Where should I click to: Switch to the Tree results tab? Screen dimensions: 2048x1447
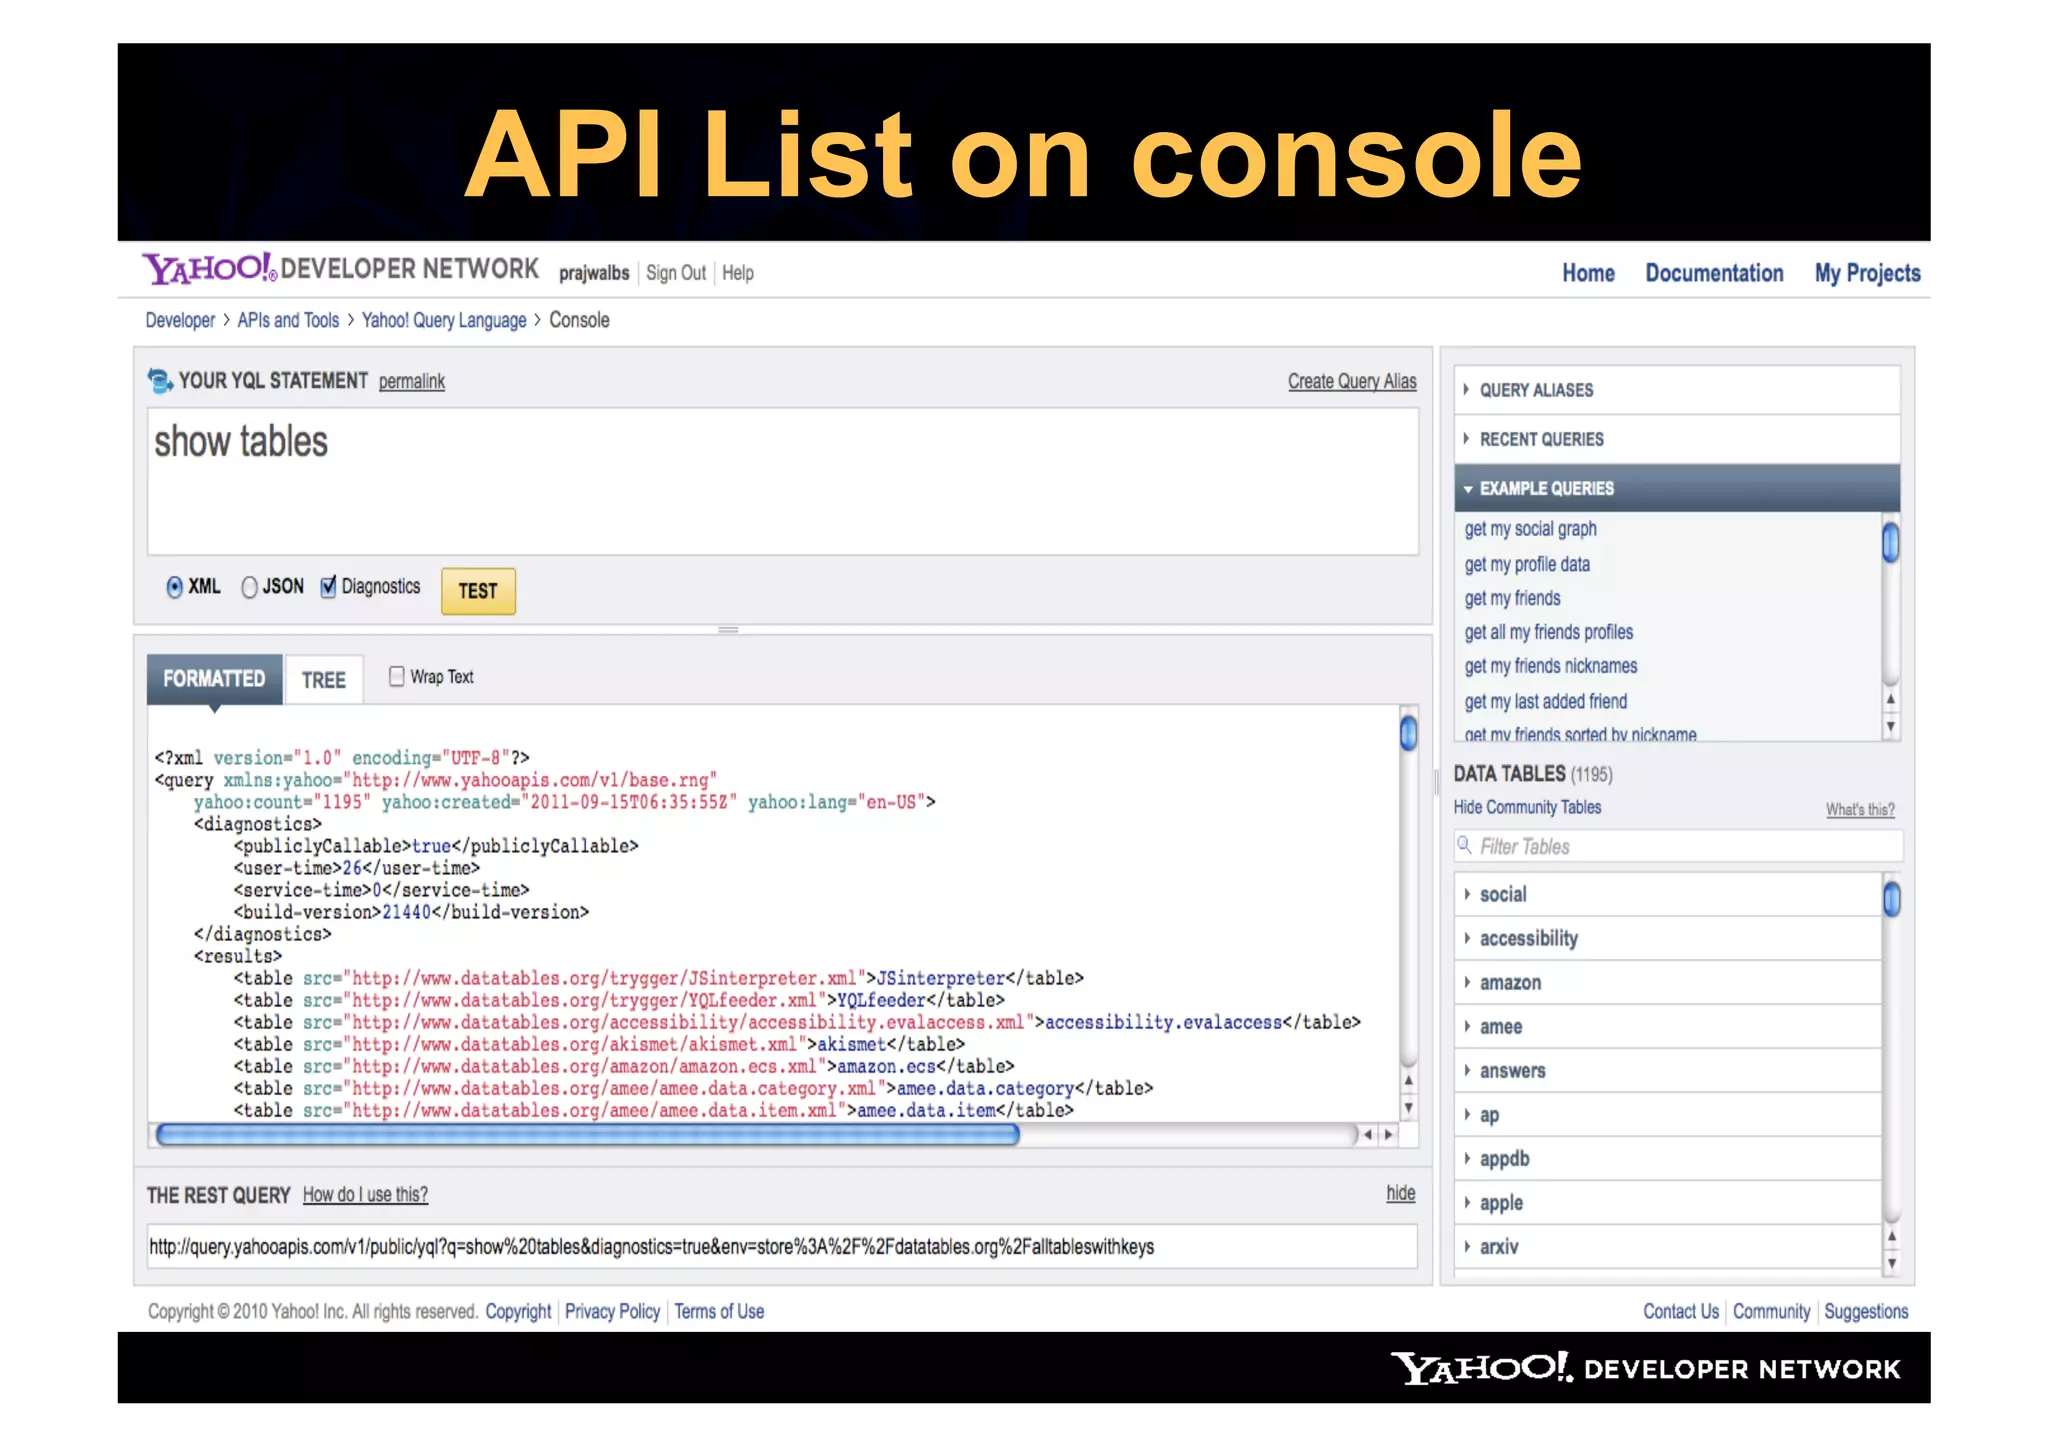[324, 680]
